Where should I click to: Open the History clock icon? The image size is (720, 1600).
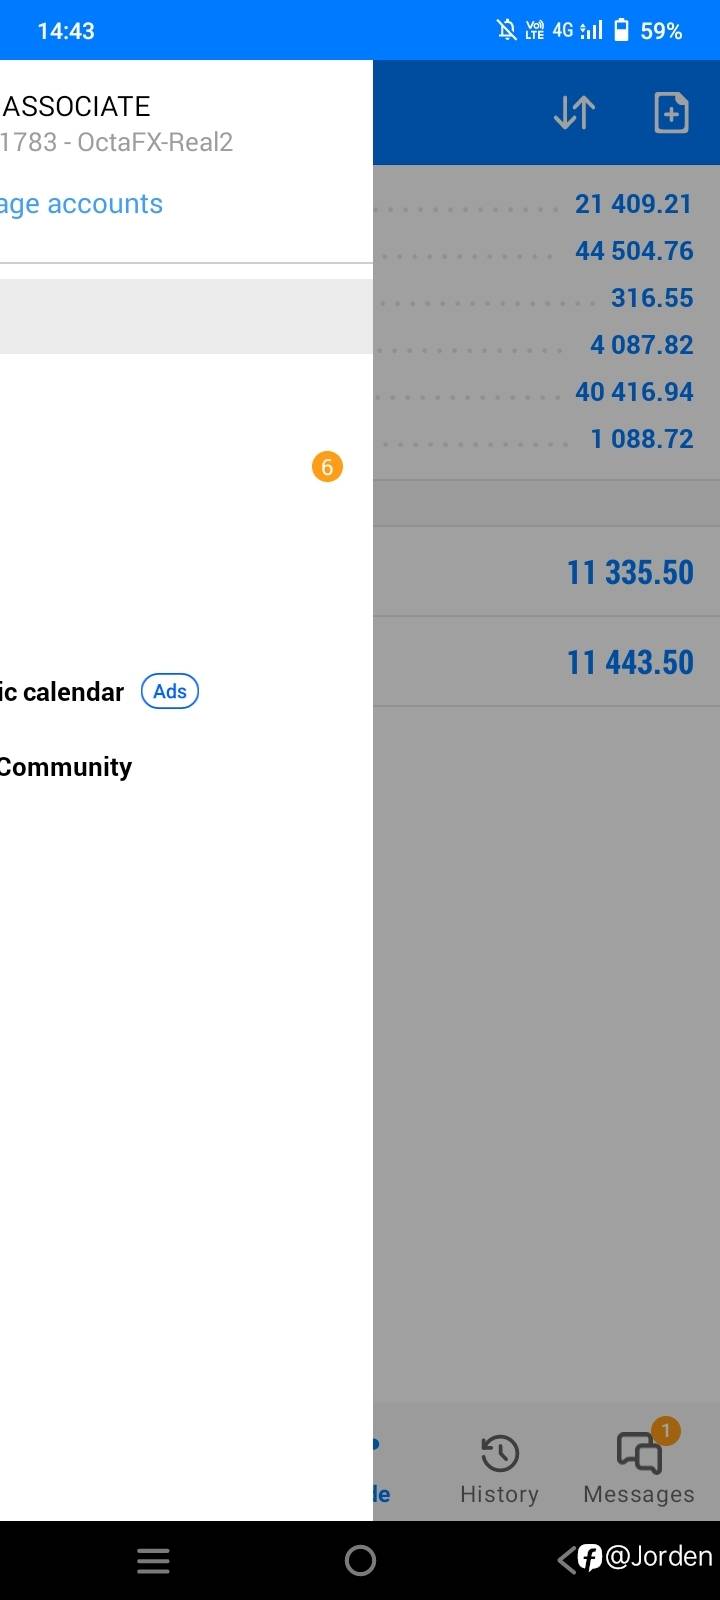[499, 1453]
